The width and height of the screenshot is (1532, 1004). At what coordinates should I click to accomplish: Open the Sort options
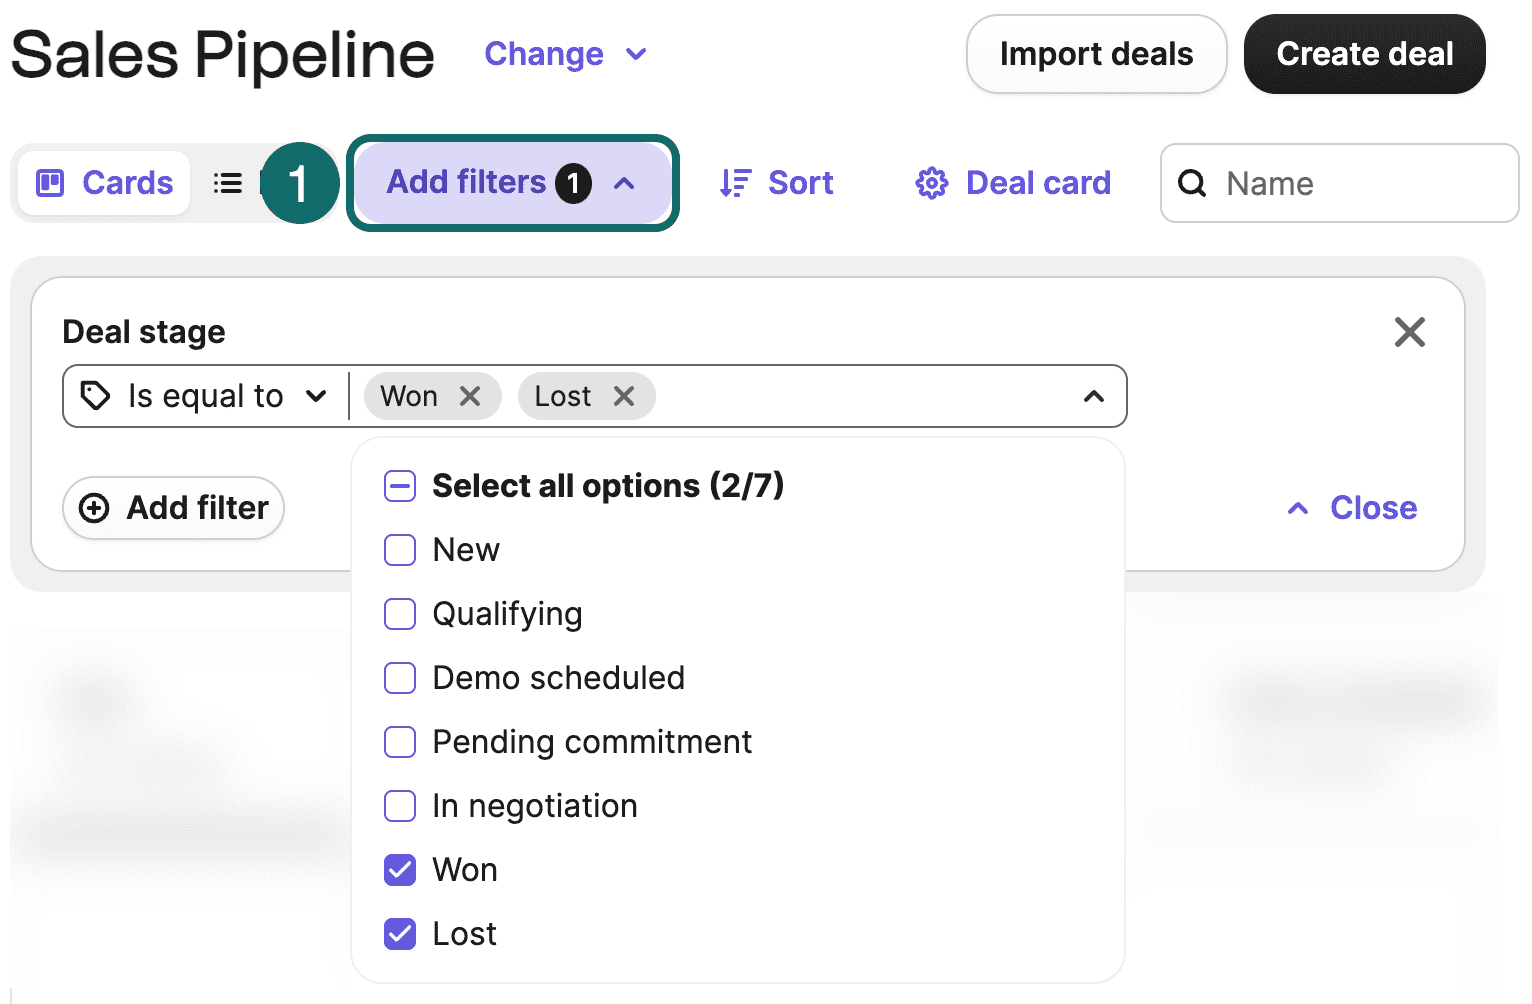(776, 183)
